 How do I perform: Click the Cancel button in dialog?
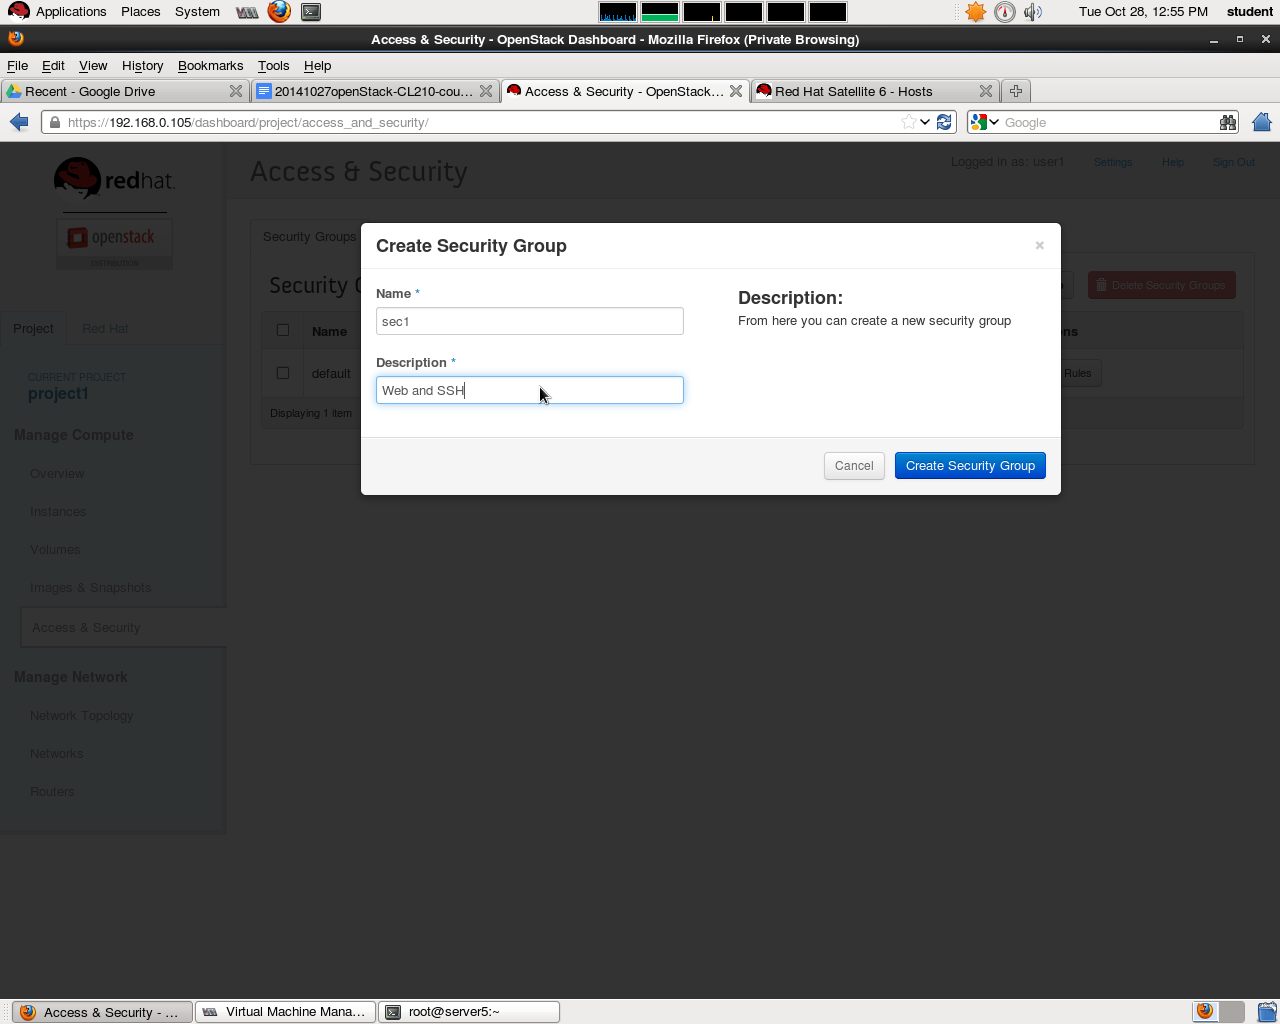pos(854,466)
